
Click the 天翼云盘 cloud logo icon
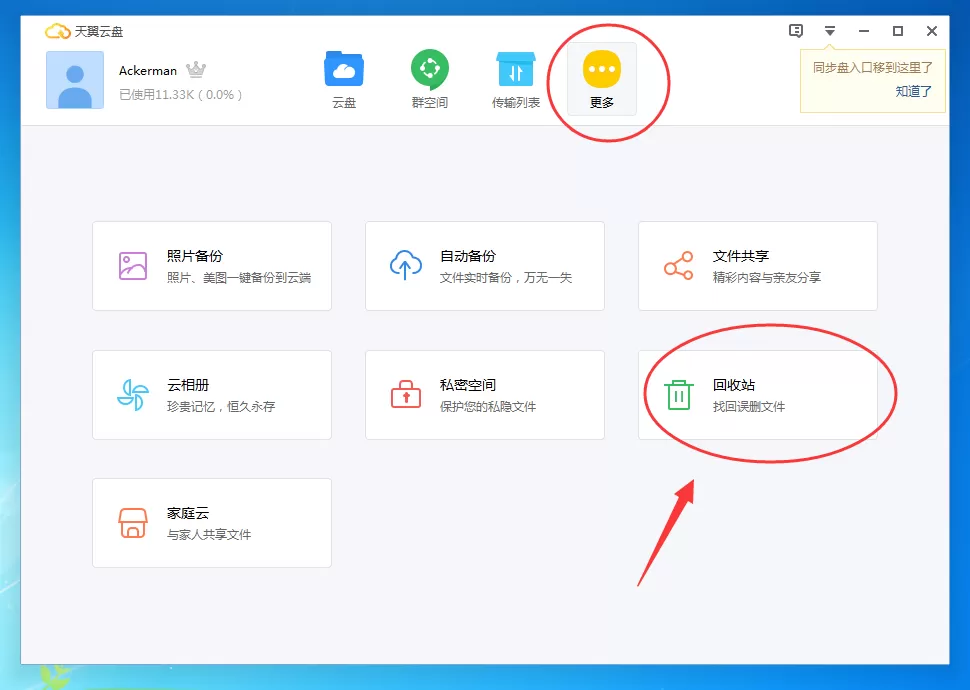58,31
